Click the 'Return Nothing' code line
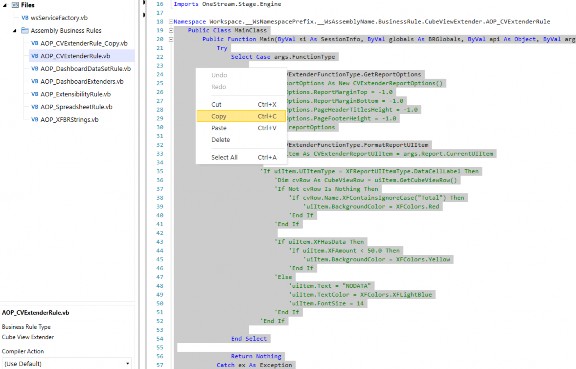 pyautogui.click(x=256, y=357)
